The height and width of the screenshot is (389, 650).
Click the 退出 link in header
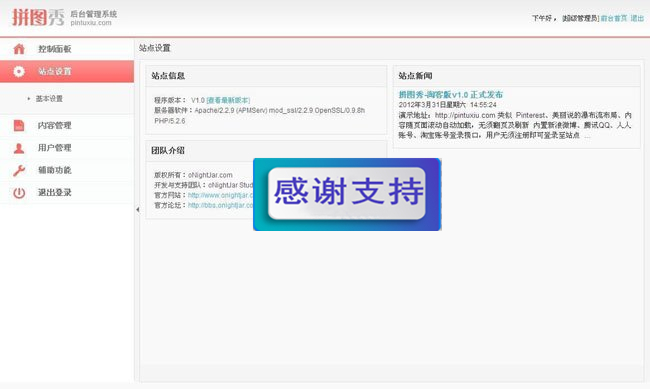[x=637, y=18]
